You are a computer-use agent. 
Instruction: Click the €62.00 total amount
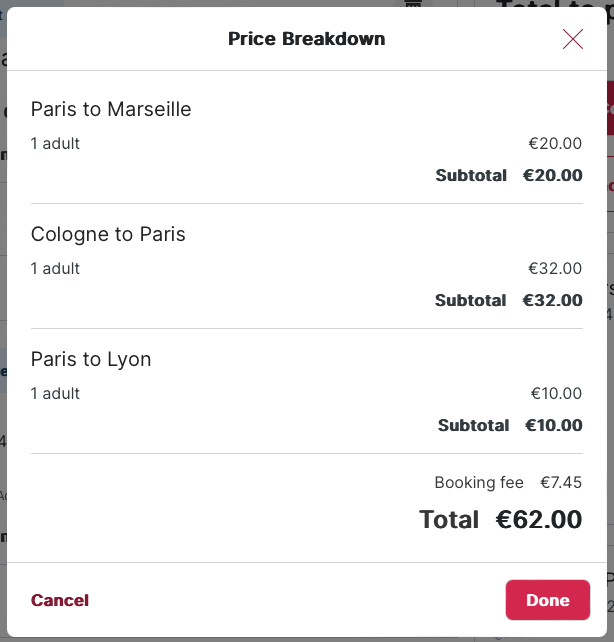tap(539, 520)
